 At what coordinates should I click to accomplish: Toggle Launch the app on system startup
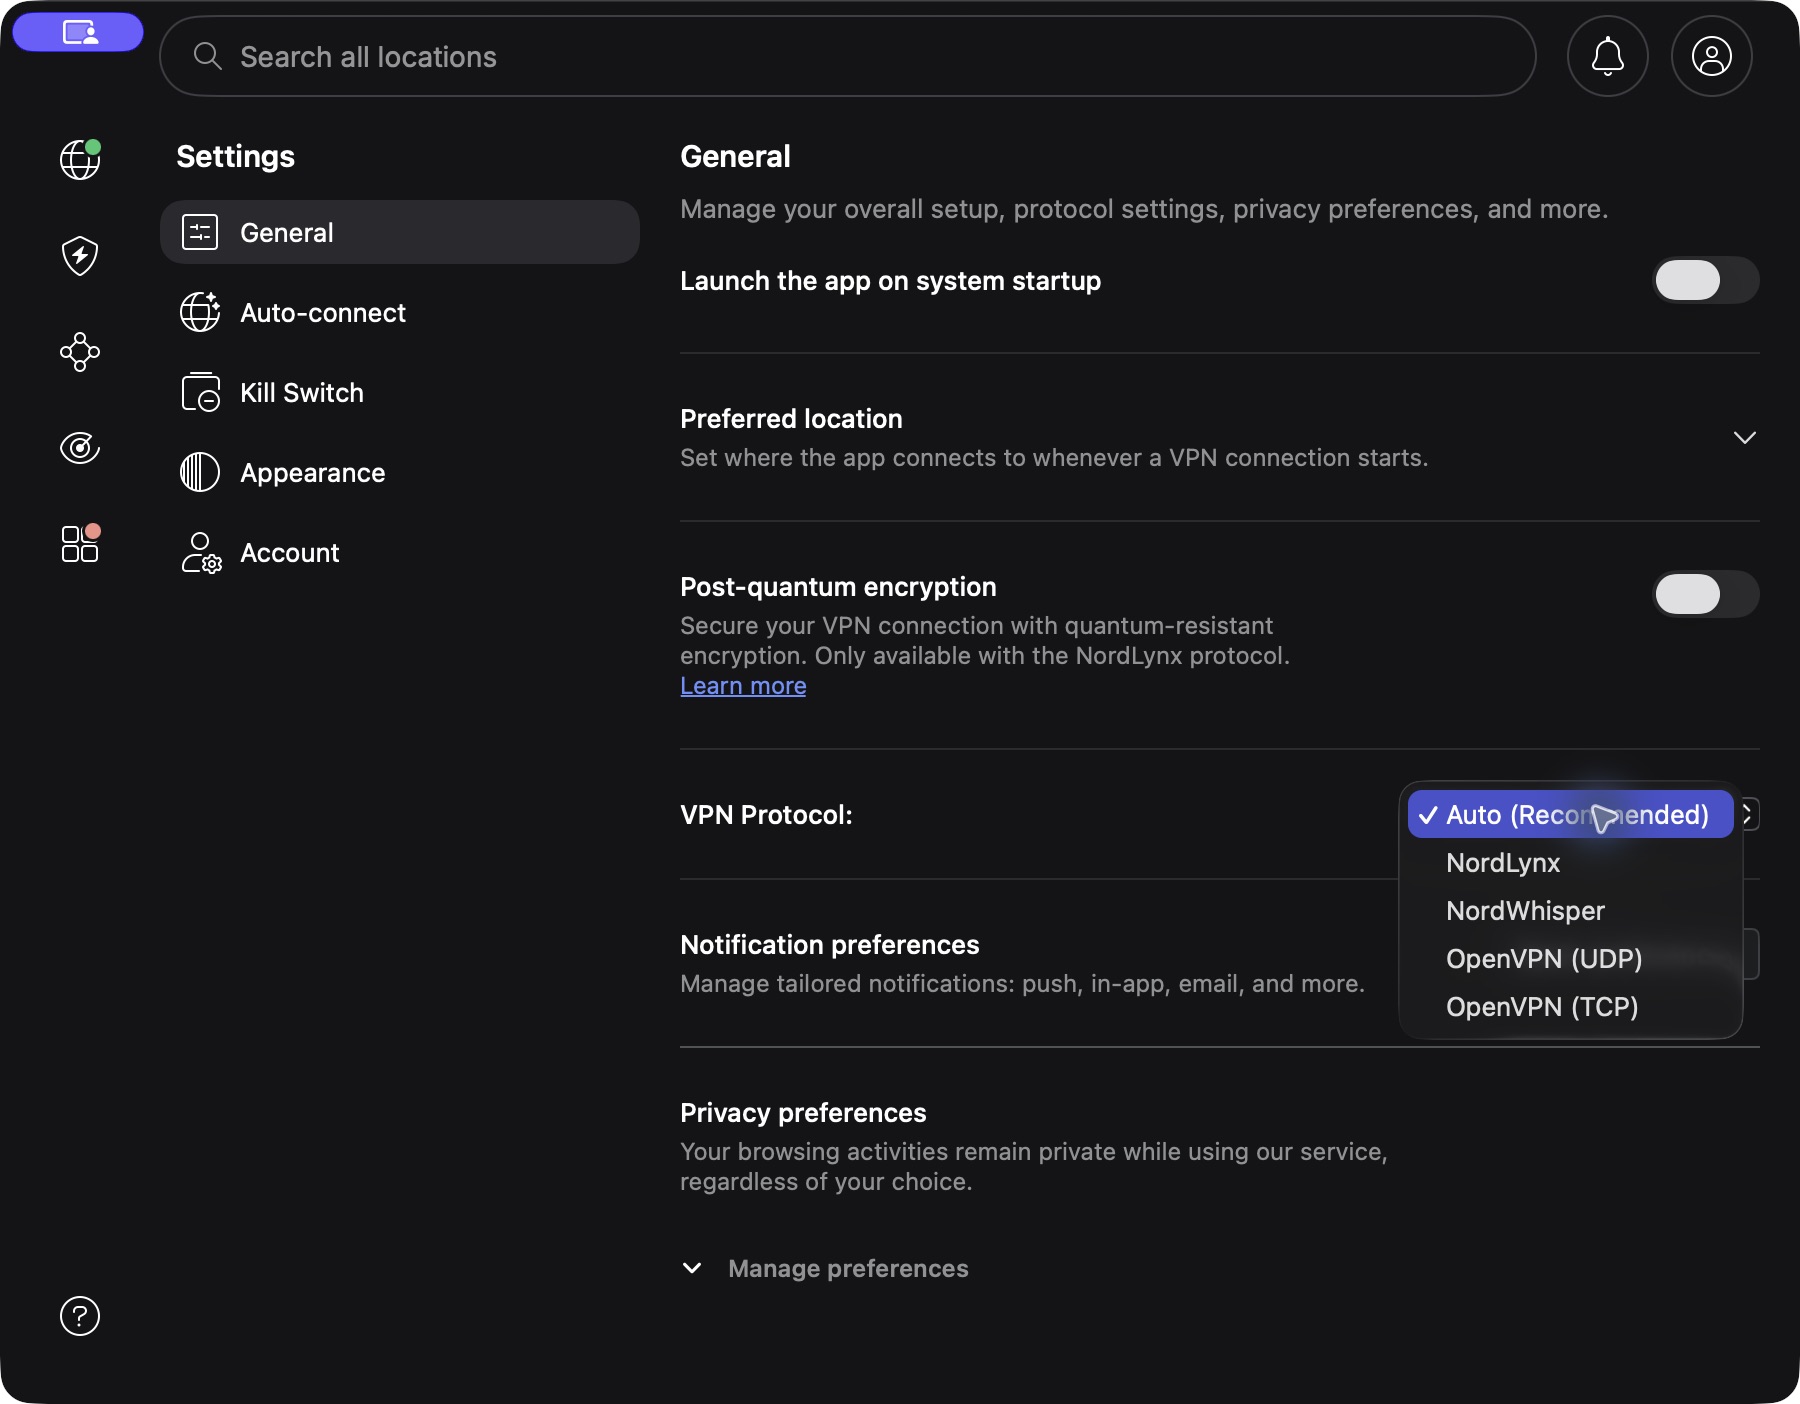point(1706,280)
